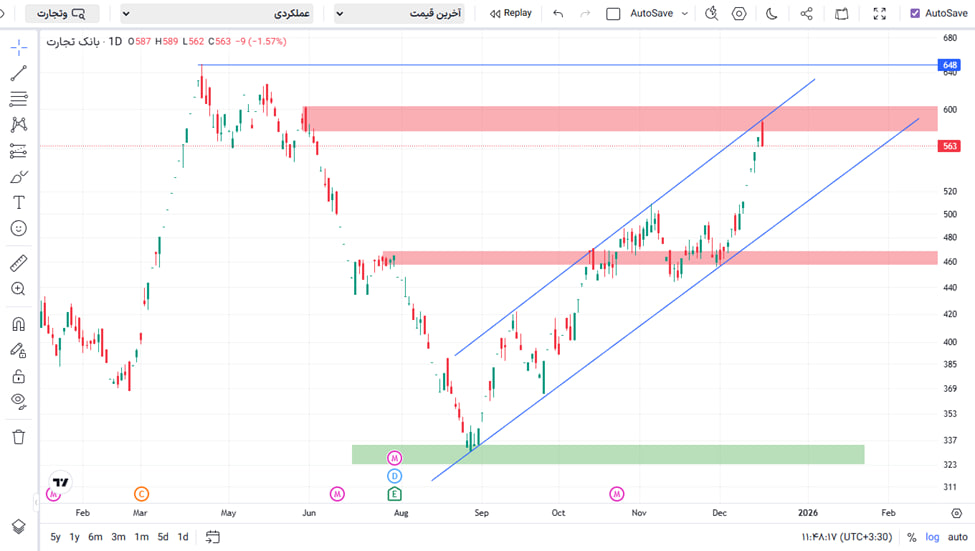Viewport: 975px width, 551px height.
Task: Open the وتجارت symbol search
Action: coord(62,13)
